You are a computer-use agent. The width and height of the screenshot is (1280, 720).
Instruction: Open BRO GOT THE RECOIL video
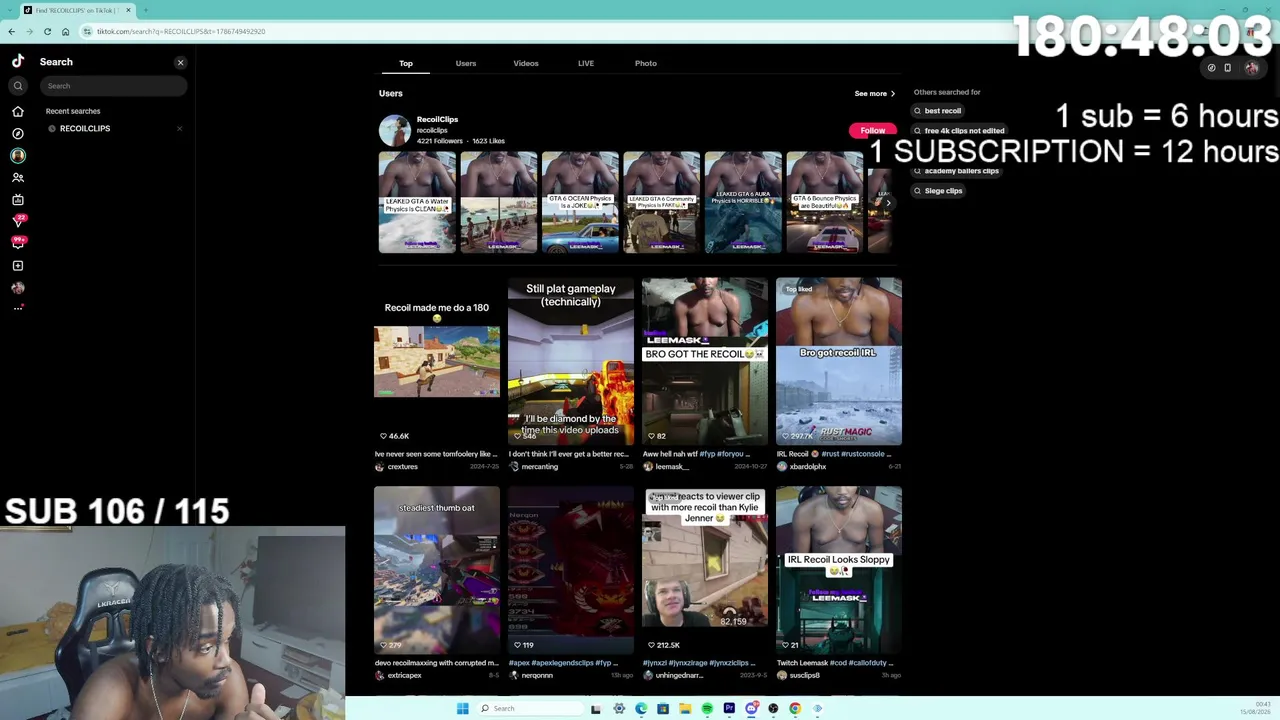(705, 361)
